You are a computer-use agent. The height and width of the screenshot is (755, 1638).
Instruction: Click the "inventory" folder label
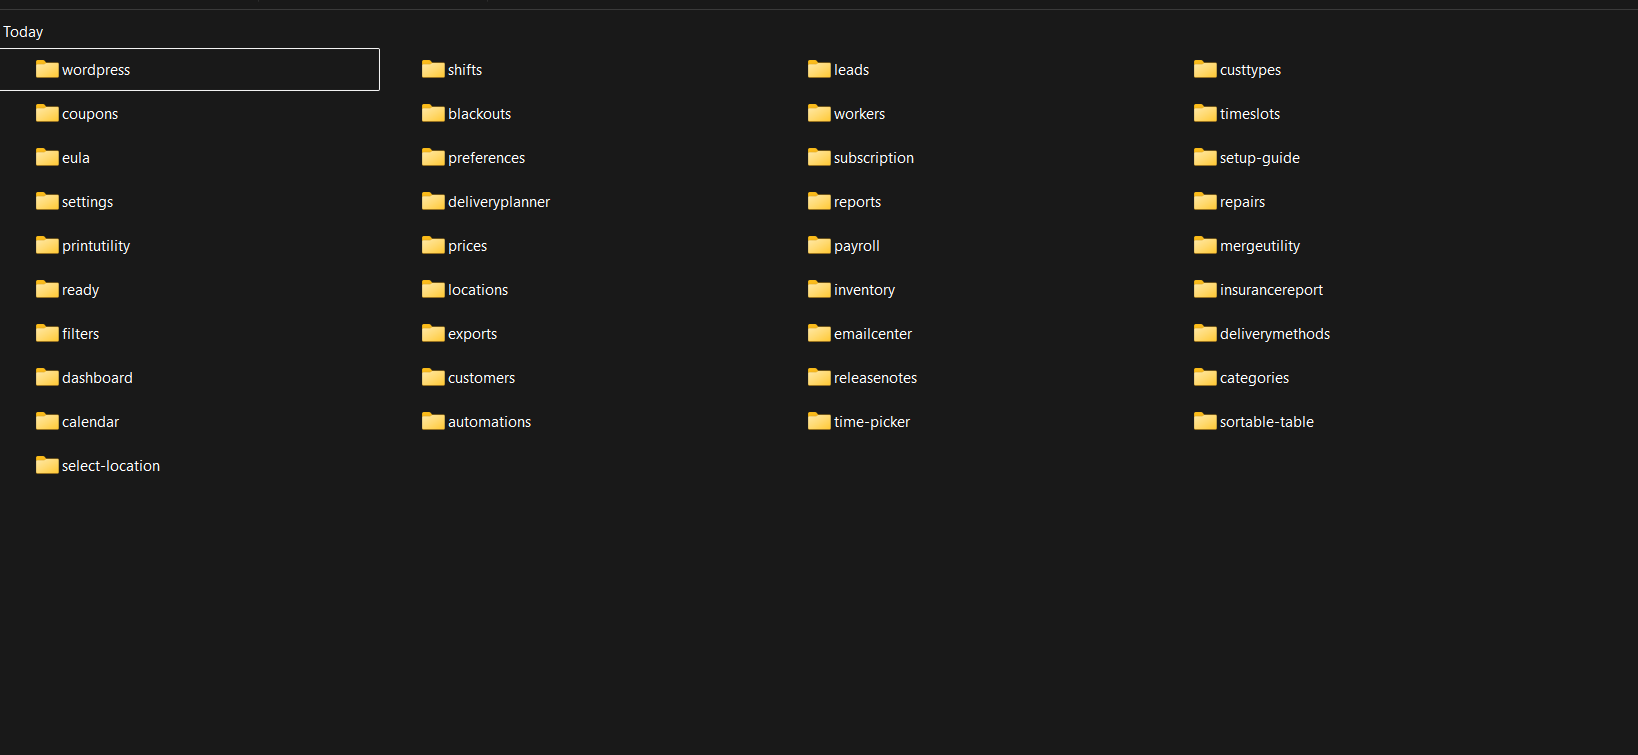pos(864,290)
